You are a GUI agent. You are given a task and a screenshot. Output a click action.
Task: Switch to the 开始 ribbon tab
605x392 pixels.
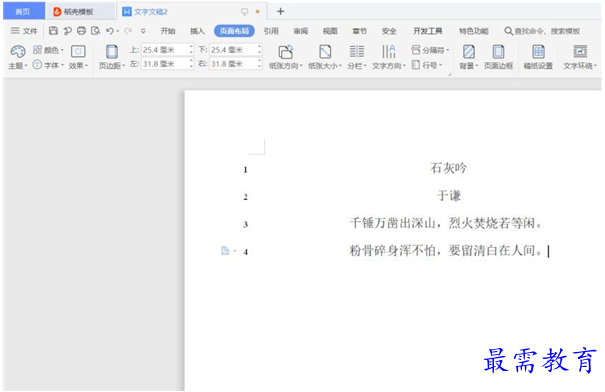click(168, 31)
